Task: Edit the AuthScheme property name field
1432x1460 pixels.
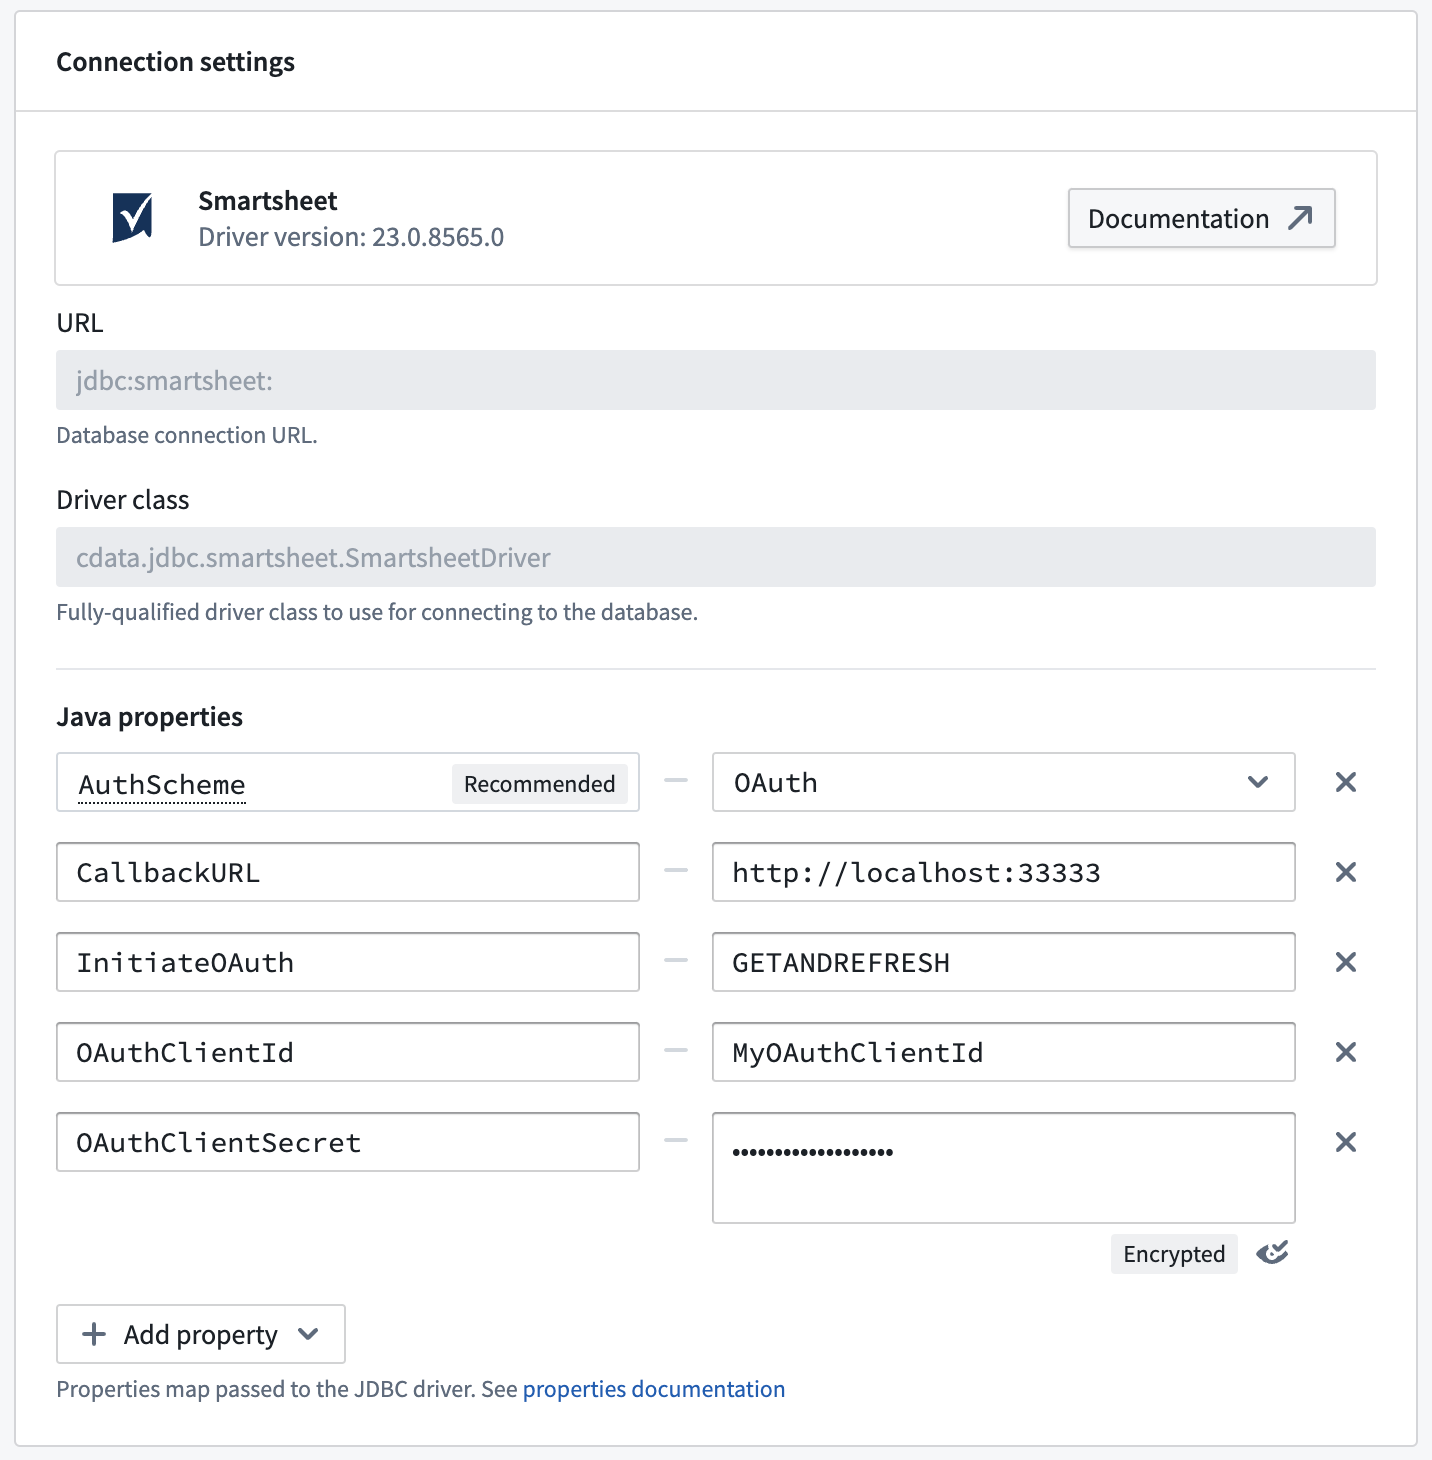Action: pos(347,782)
